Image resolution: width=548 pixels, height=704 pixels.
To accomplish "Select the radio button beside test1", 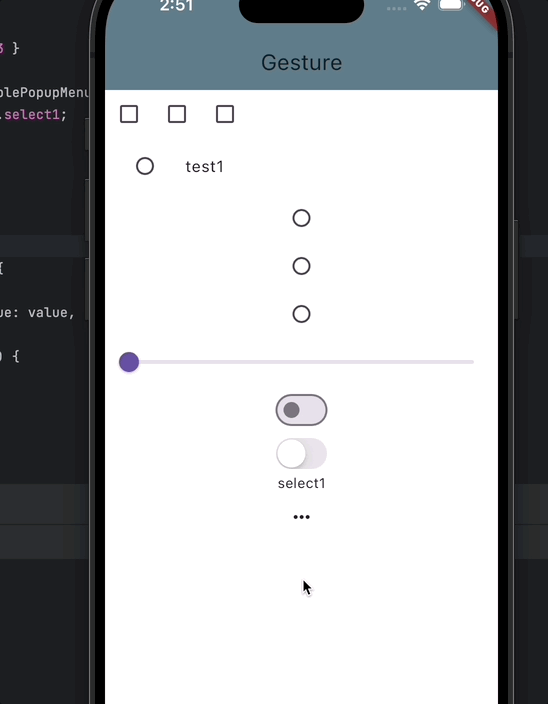I will (x=145, y=166).
